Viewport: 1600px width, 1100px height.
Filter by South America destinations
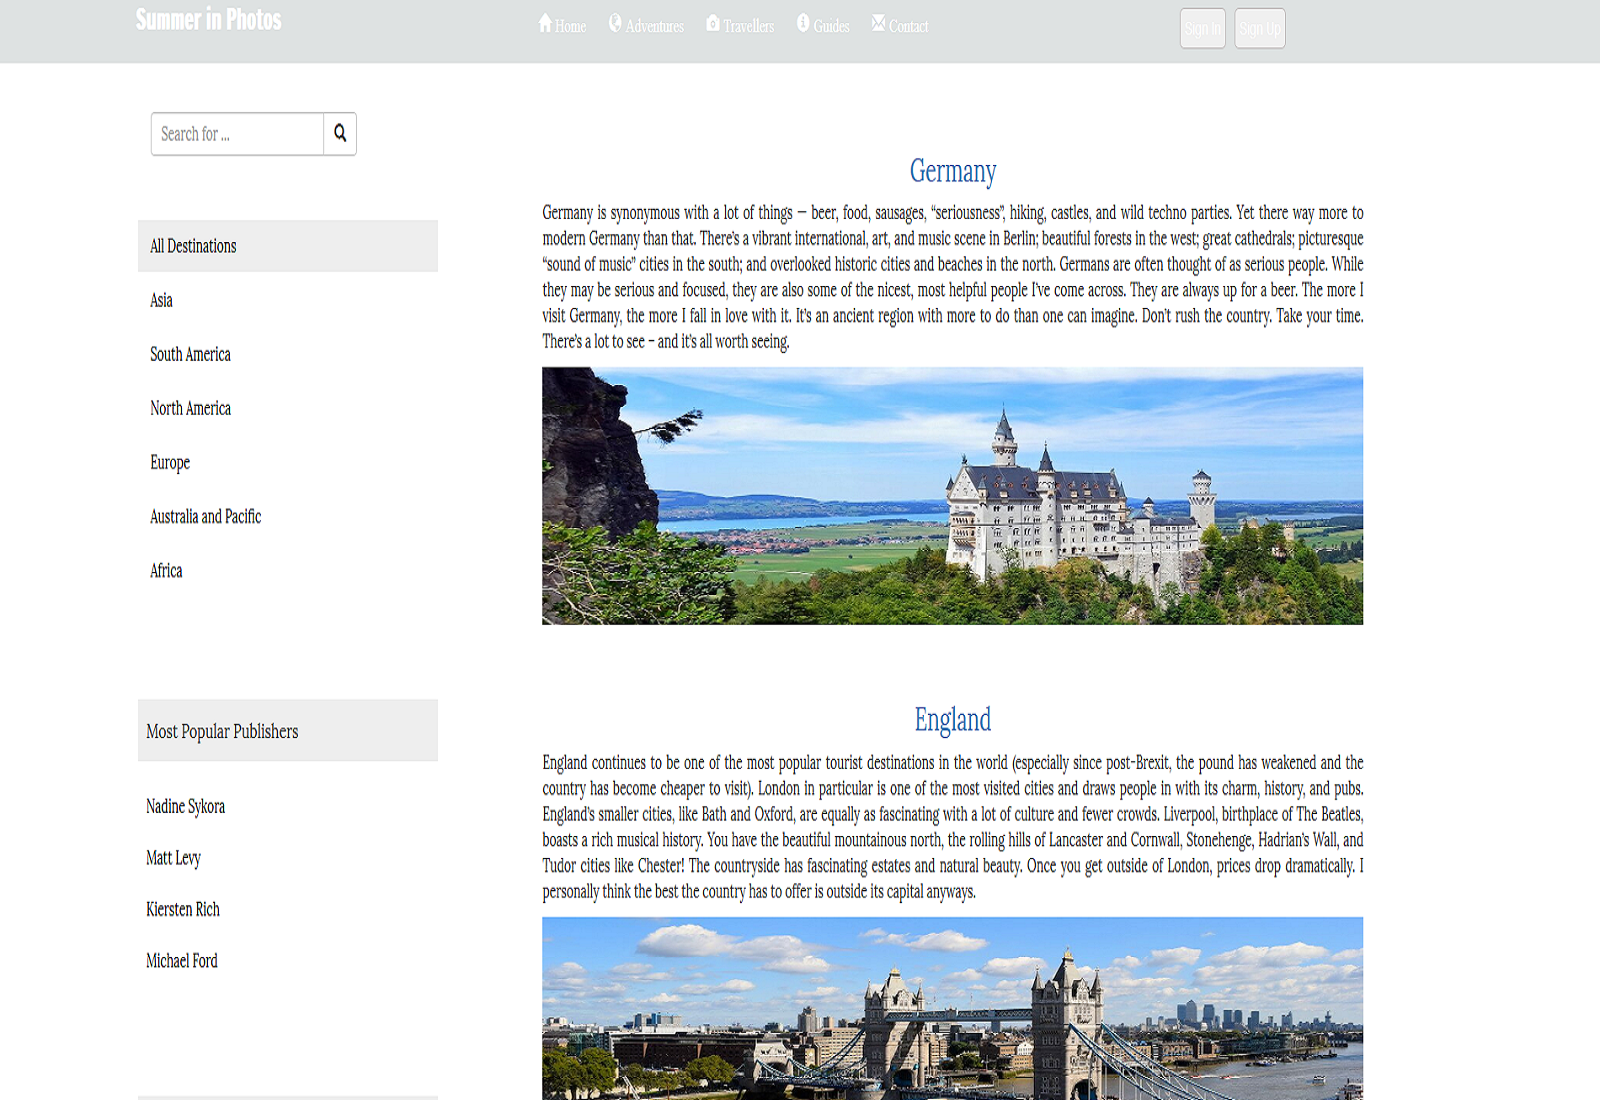190,354
